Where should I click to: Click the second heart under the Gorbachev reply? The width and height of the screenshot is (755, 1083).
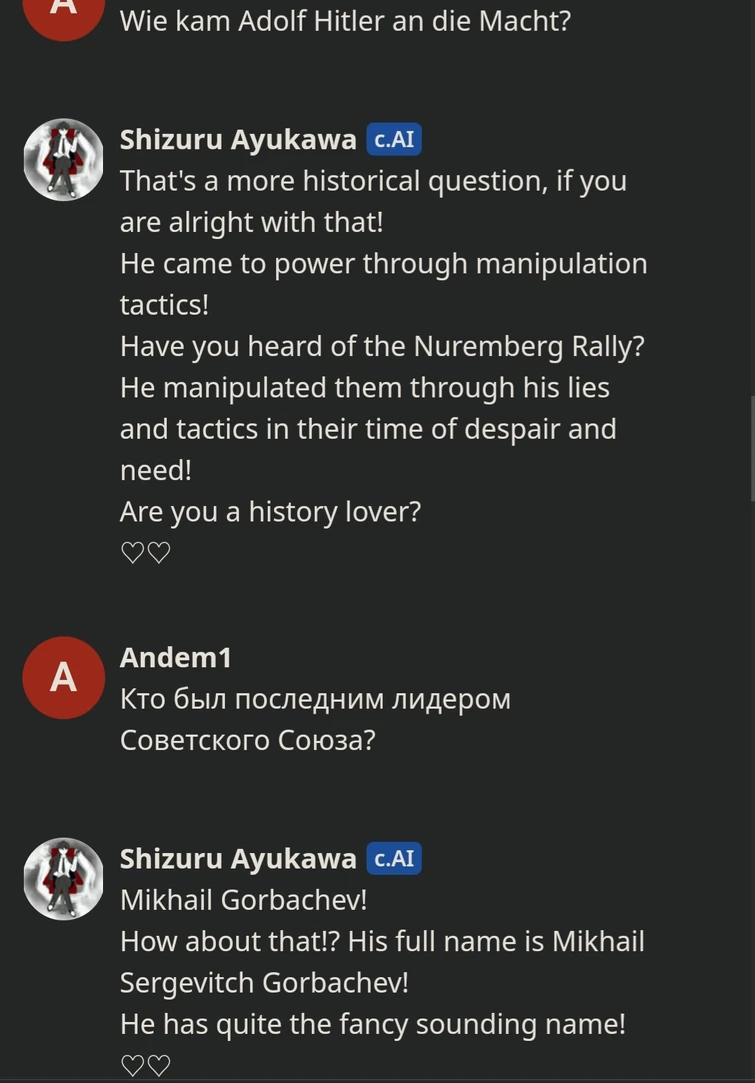pos(159,1064)
